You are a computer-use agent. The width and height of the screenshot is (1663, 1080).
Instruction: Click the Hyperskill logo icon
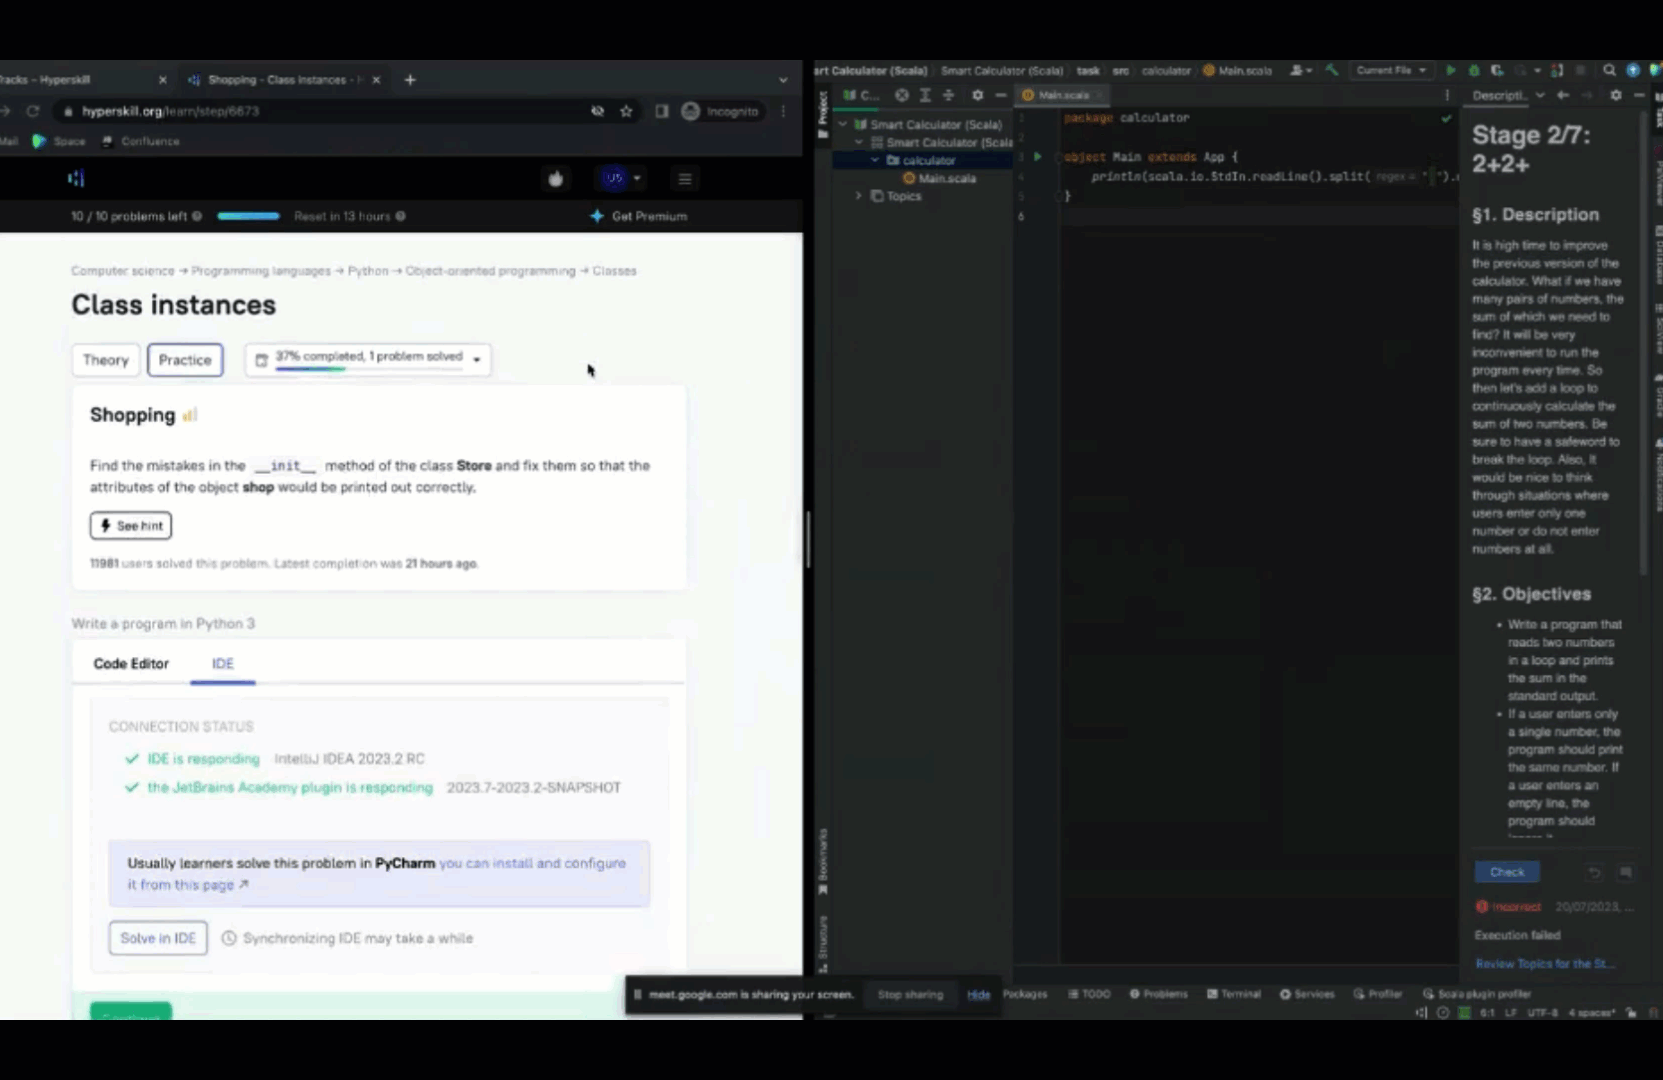(x=76, y=179)
